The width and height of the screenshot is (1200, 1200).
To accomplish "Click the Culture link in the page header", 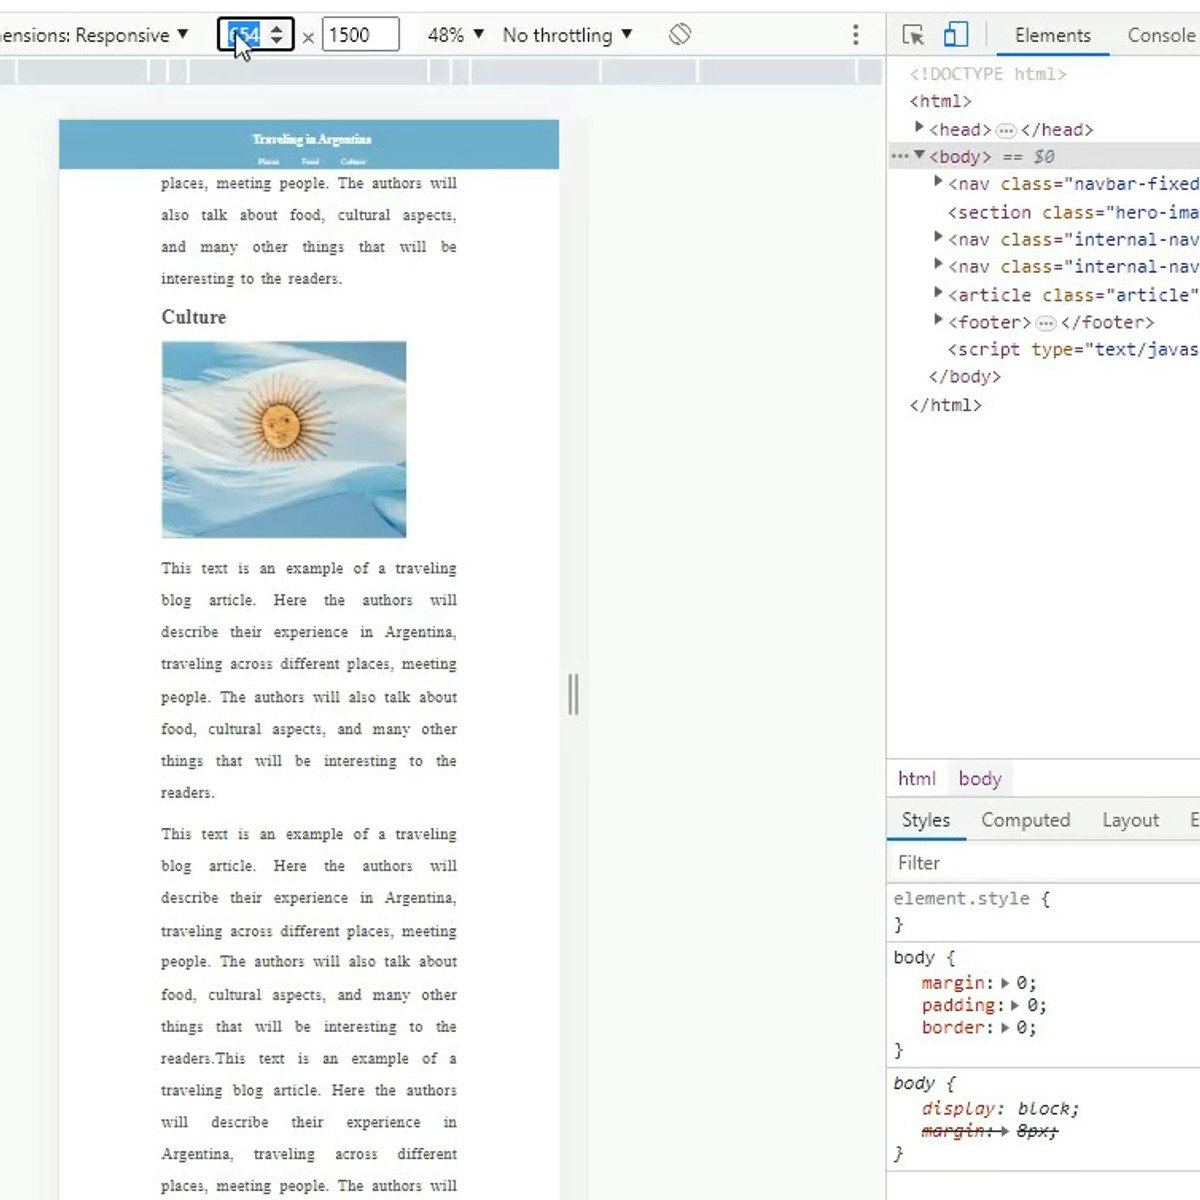I will (x=354, y=160).
